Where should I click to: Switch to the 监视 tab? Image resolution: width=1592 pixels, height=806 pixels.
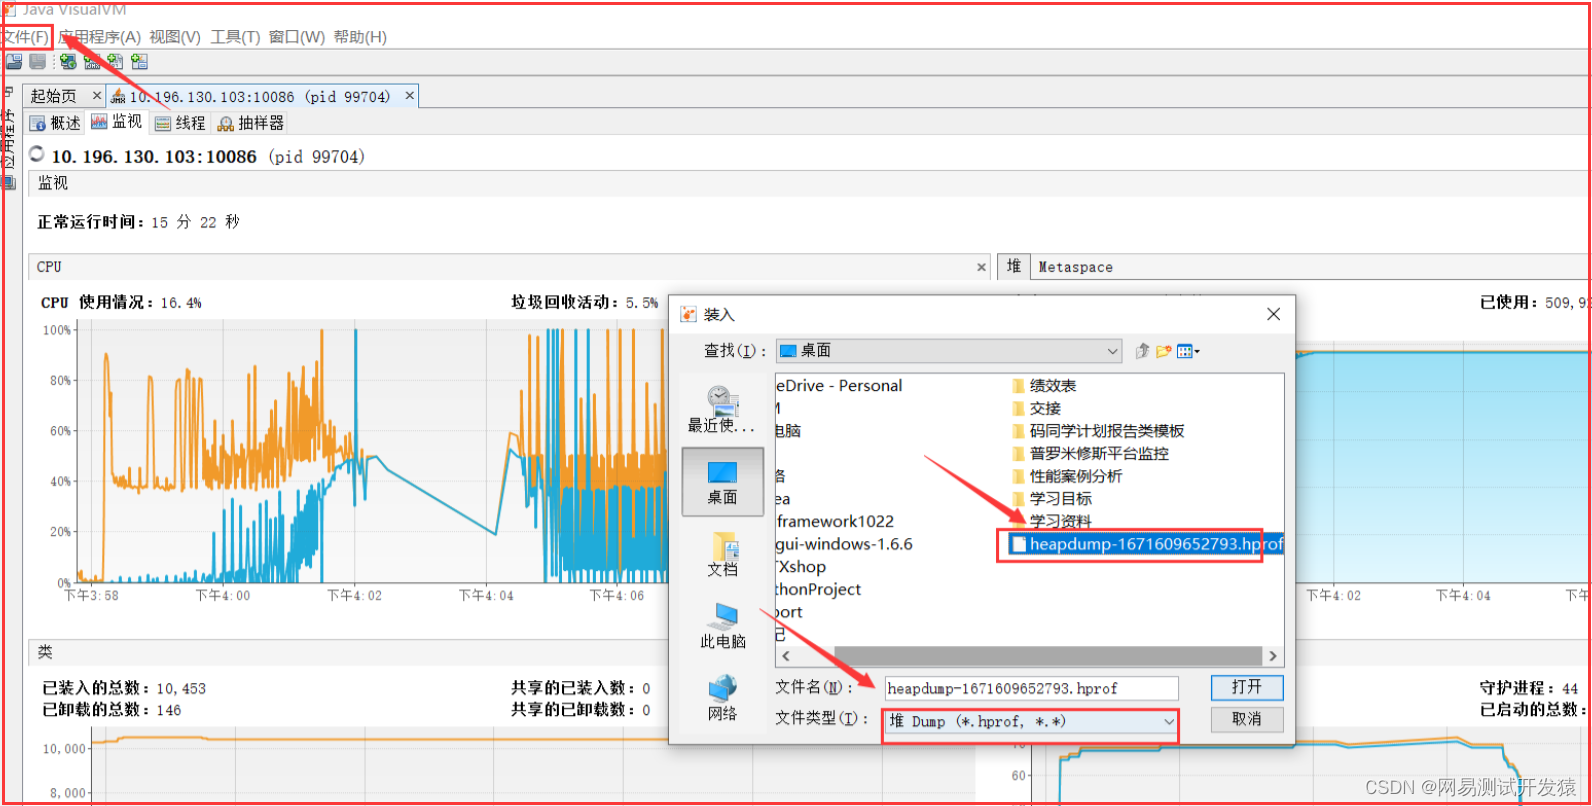(x=117, y=122)
